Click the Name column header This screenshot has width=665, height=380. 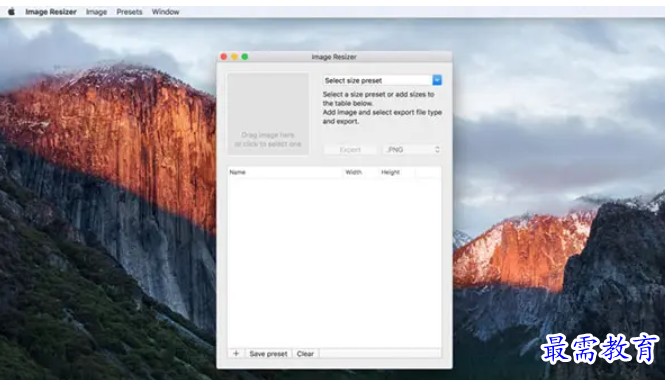coord(285,172)
